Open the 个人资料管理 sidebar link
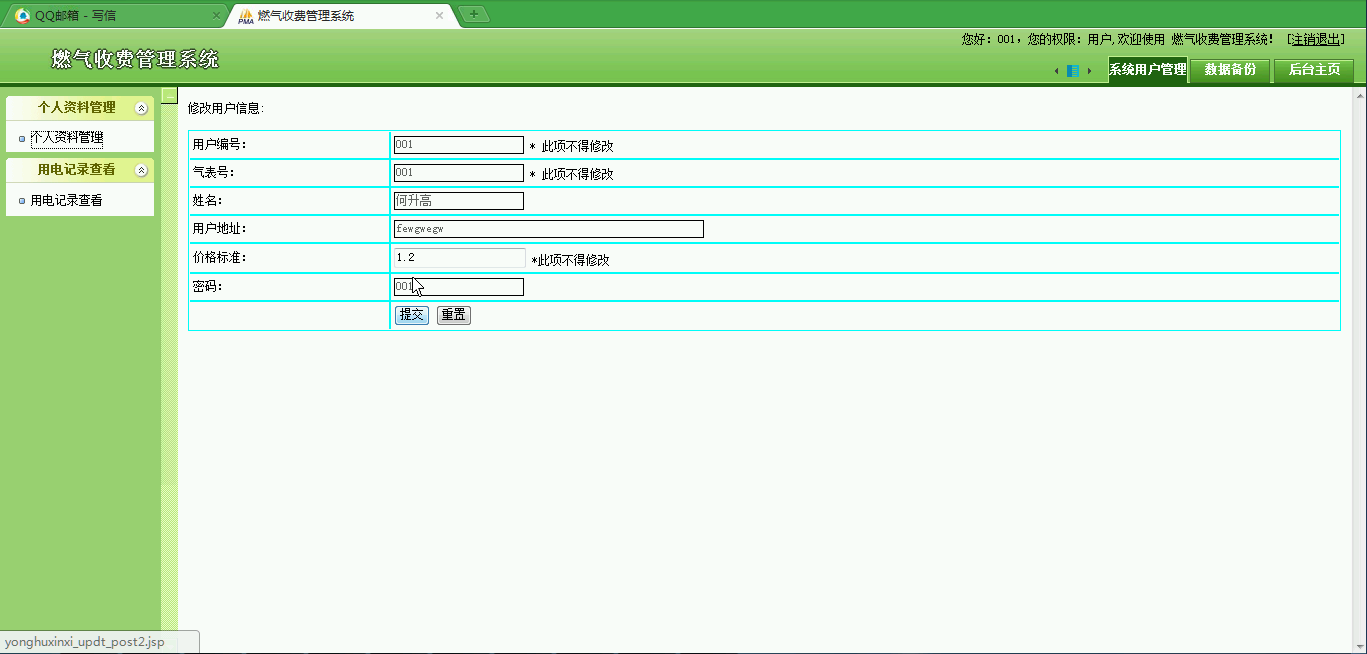Image resolution: width=1367 pixels, height=654 pixels. [x=67, y=138]
